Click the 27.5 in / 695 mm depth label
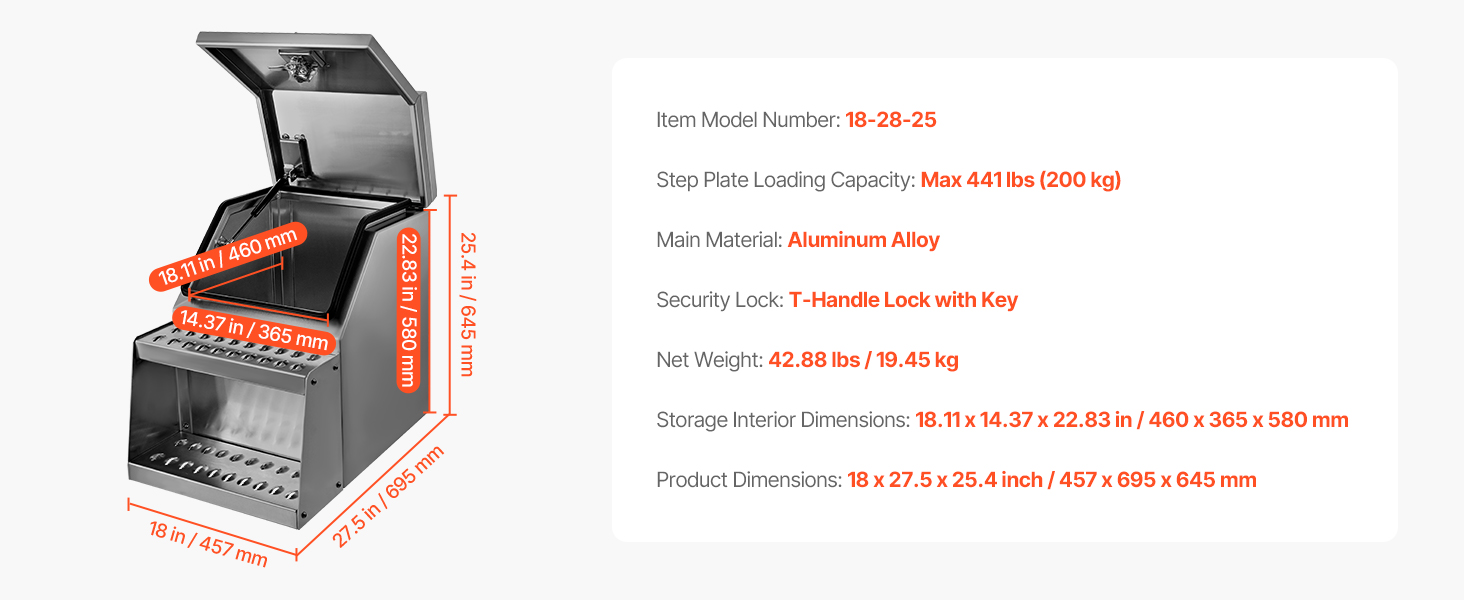Image resolution: width=1464 pixels, height=600 pixels. [x=388, y=497]
